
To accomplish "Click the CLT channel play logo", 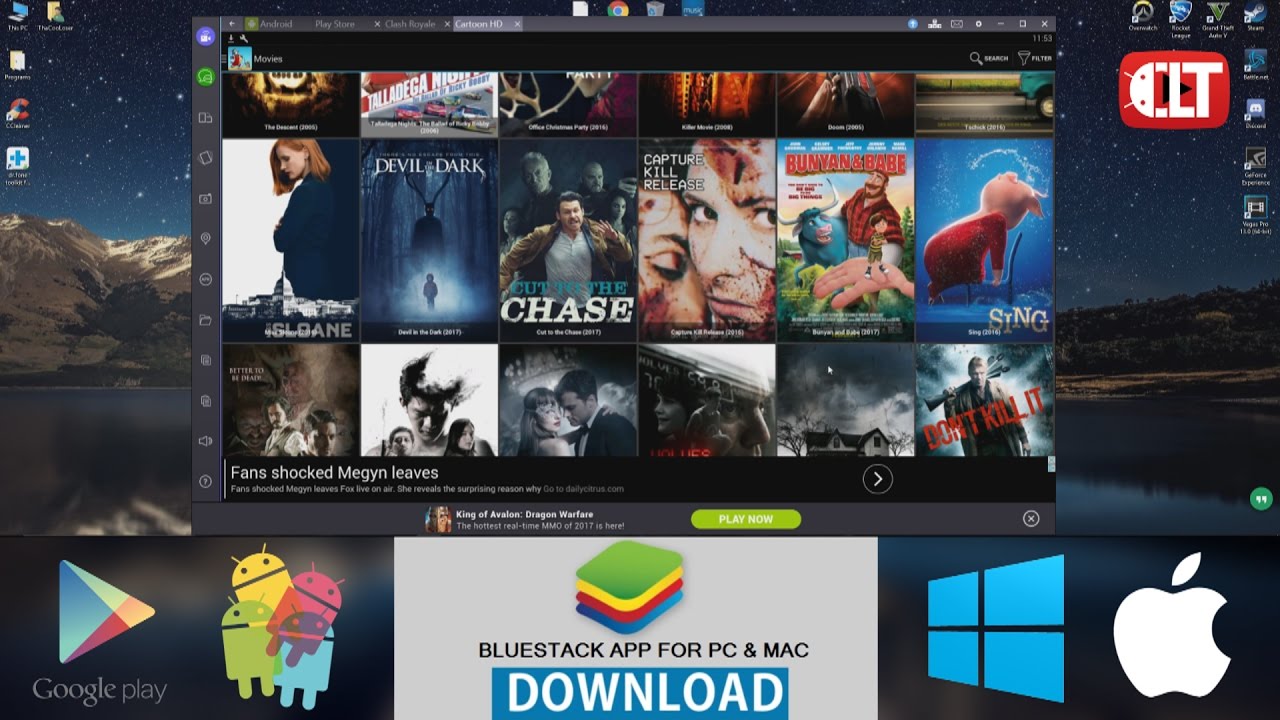I will (1174, 90).
